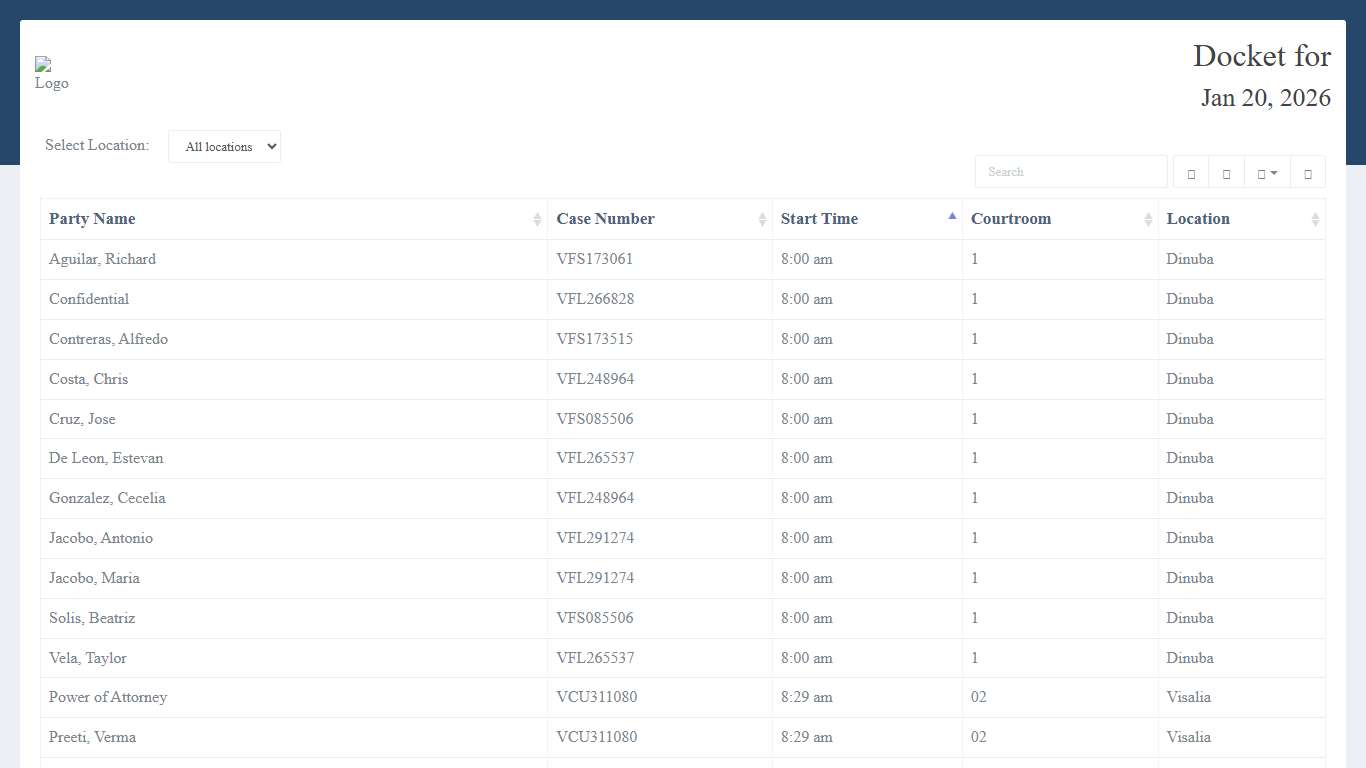Viewport: 1366px width, 768px height.
Task: Sort the table by the Courtroom label
Action: (x=1010, y=219)
